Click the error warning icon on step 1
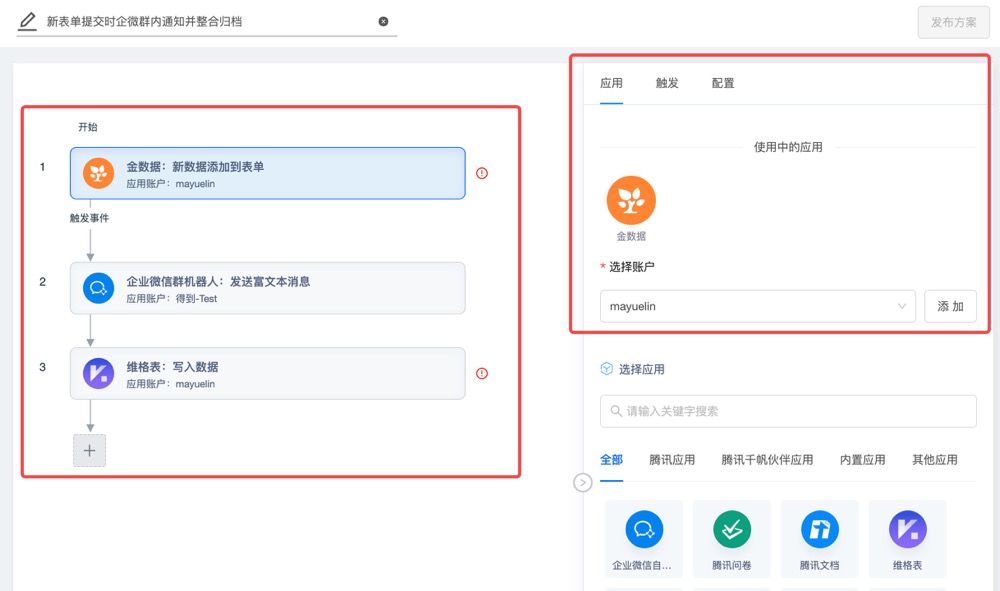 [x=481, y=173]
